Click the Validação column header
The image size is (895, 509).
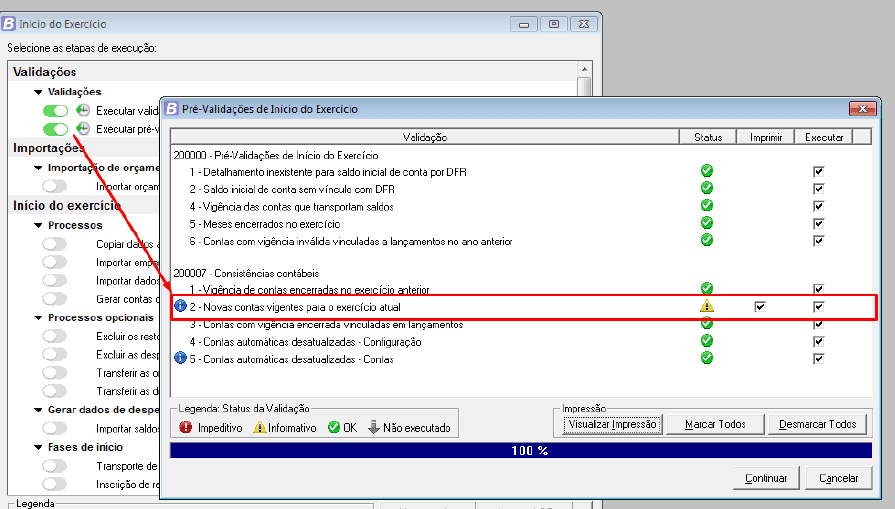[425, 137]
